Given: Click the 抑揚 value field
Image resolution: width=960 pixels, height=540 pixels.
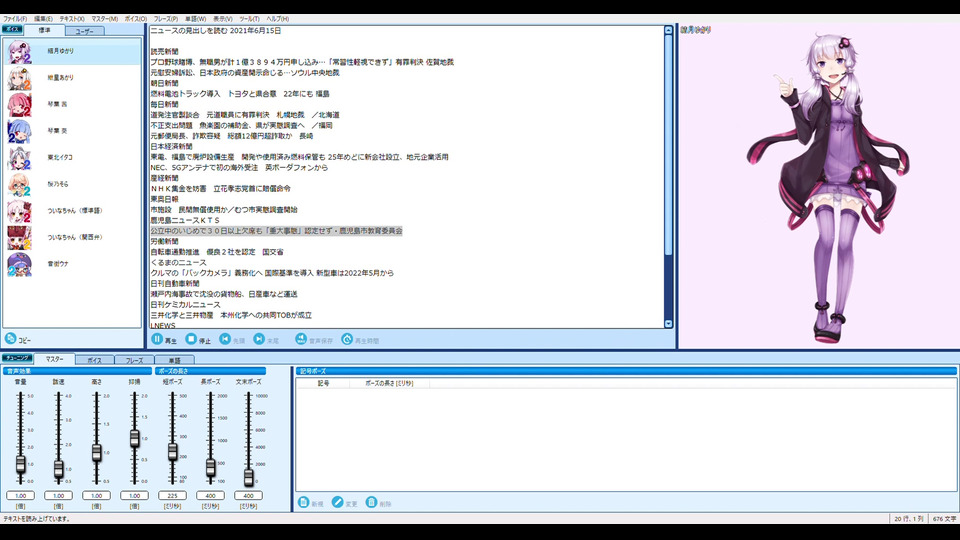Looking at the screenshot, I should (134, 495).
